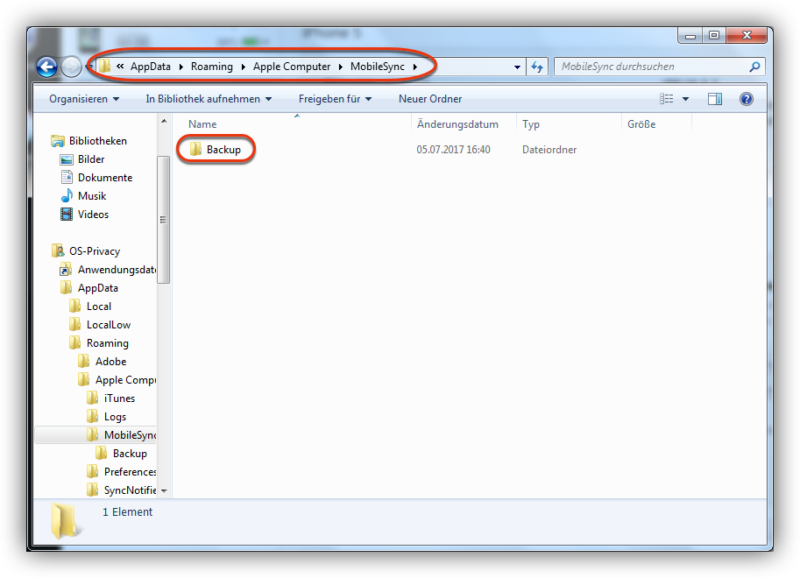Select the Dokumente icon in sidebar
This screenshot has width=800, height=578.
coord(66,178)
